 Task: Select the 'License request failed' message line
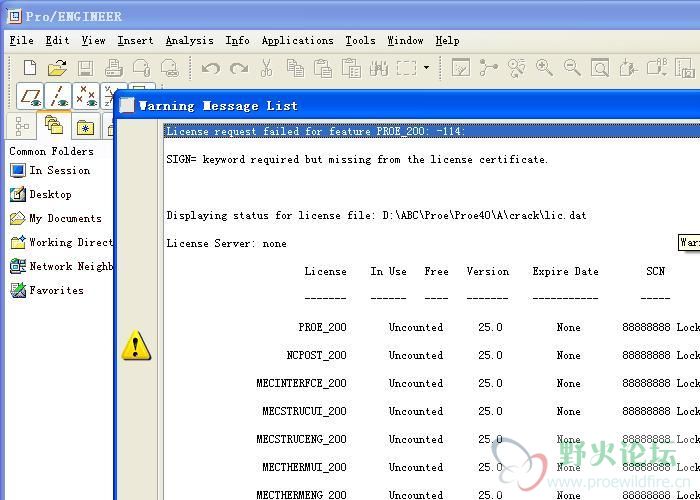coord(432,131)
